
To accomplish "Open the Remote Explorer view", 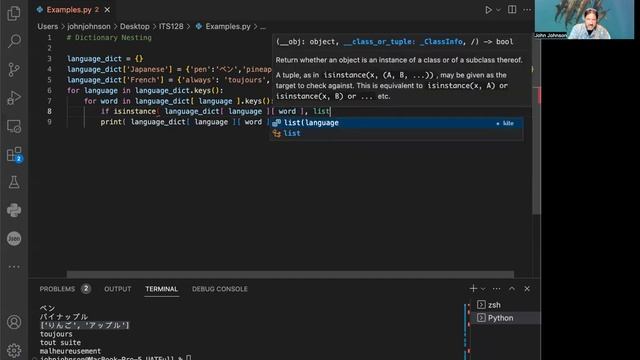I will pos(14,127).
